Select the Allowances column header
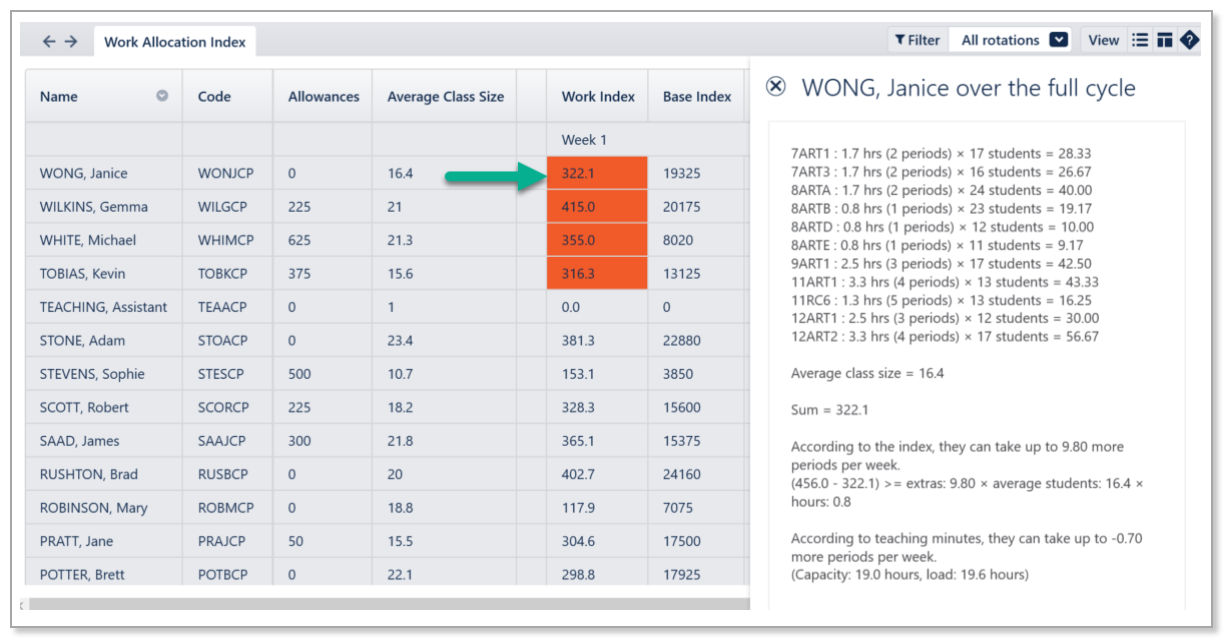Image resolution: width=1230 pixels, height=642 pixels. click(x=323, y=97)
